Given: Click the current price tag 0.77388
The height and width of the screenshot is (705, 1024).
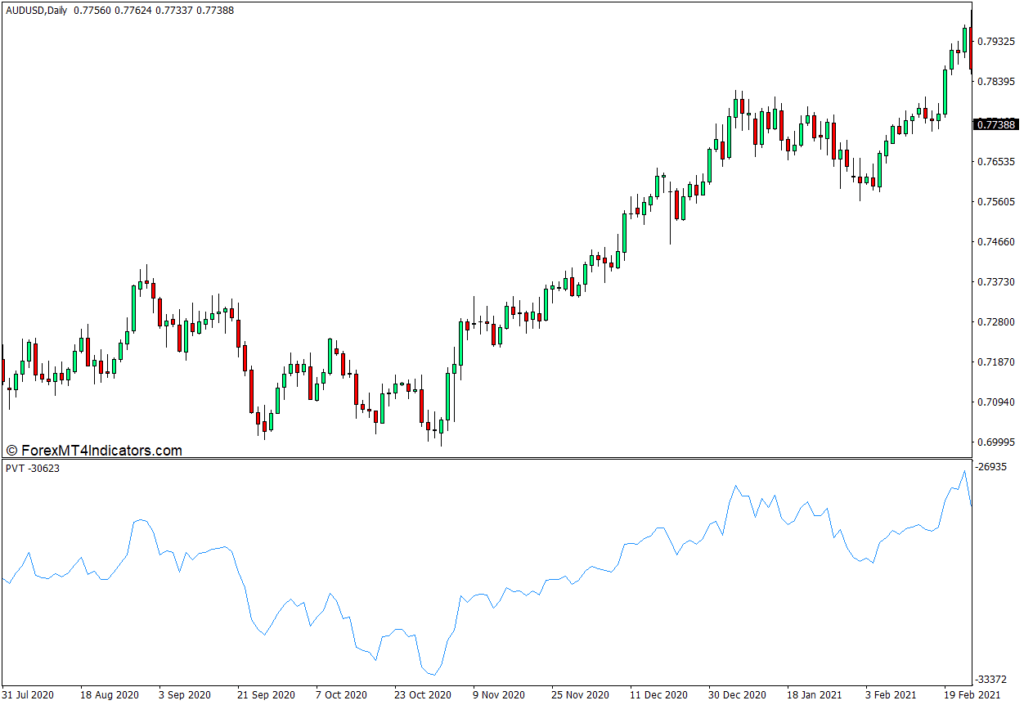Looking at the screenshot, I should coord(995,125).
